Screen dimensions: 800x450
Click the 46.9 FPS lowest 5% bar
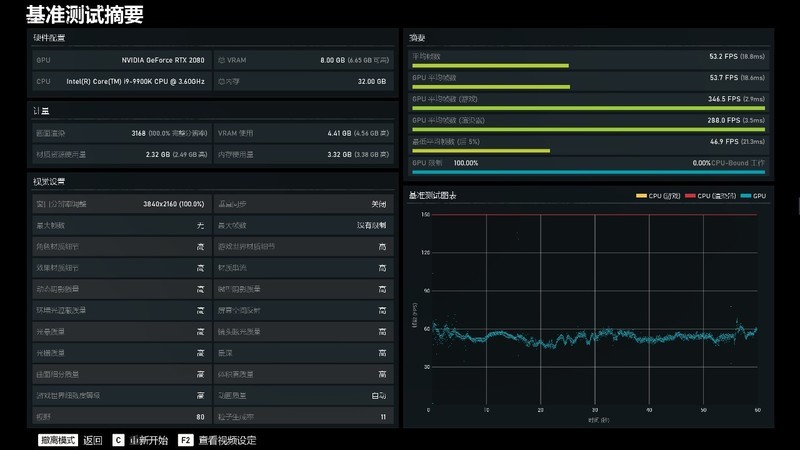[480, 151]
